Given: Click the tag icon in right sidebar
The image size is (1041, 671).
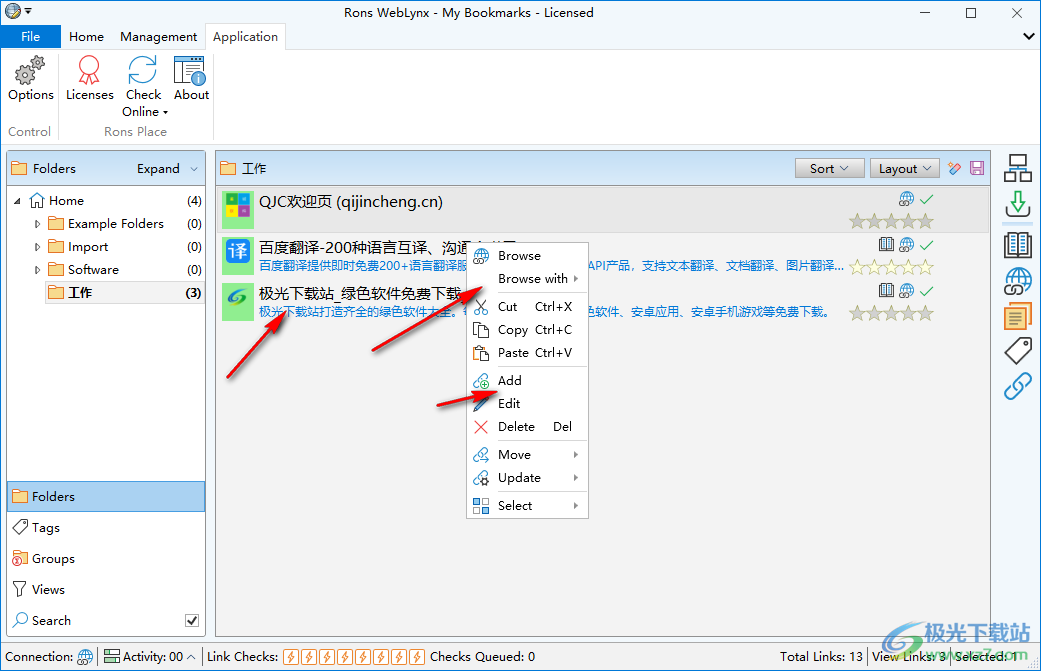Looking at the screenshot, I should (x=1018, y=350).
